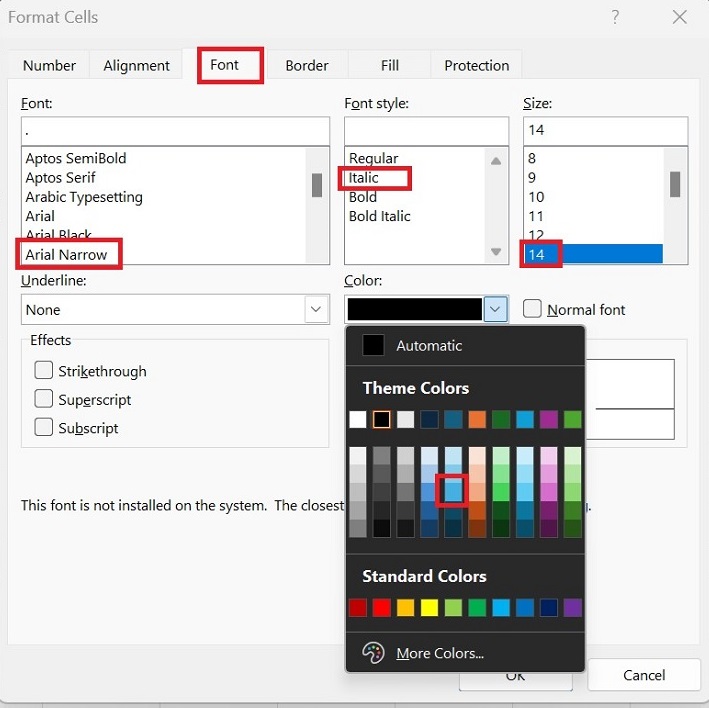Select Arial font in list
The image size is (709, 708).
pos(40,216)
